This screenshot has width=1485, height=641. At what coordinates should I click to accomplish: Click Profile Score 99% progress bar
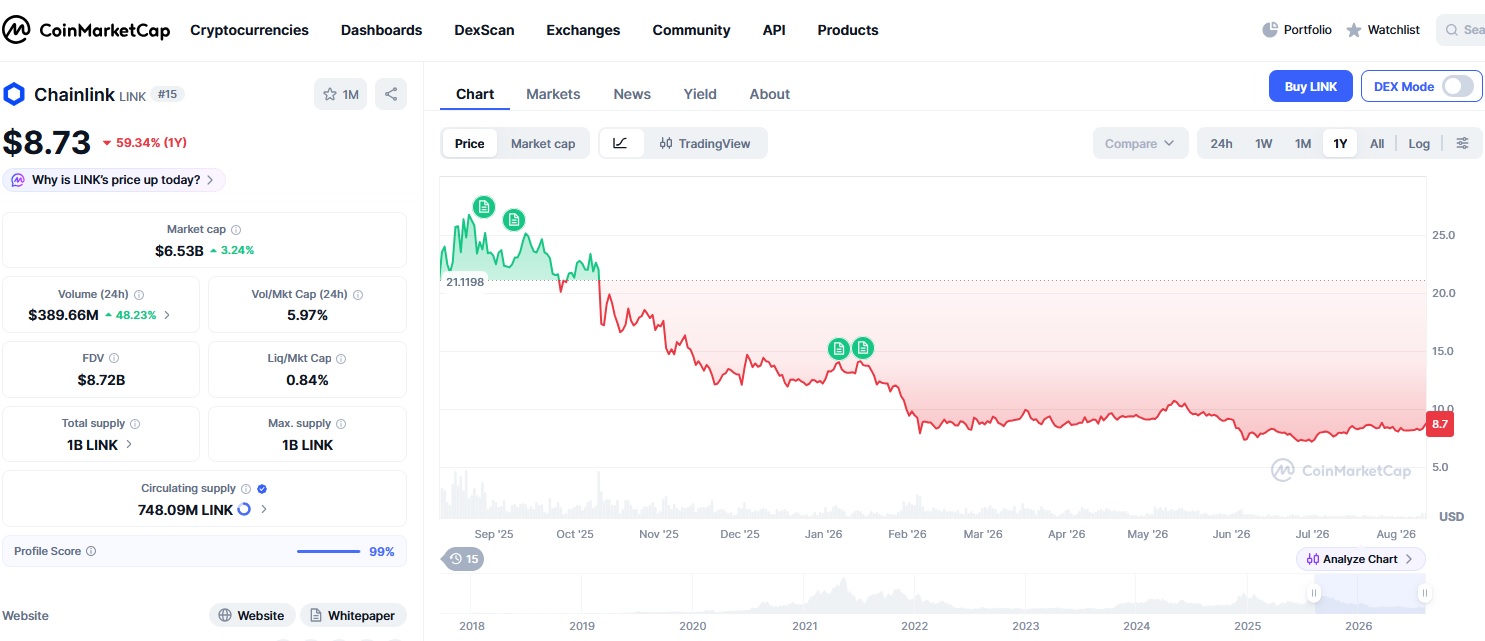328,551
